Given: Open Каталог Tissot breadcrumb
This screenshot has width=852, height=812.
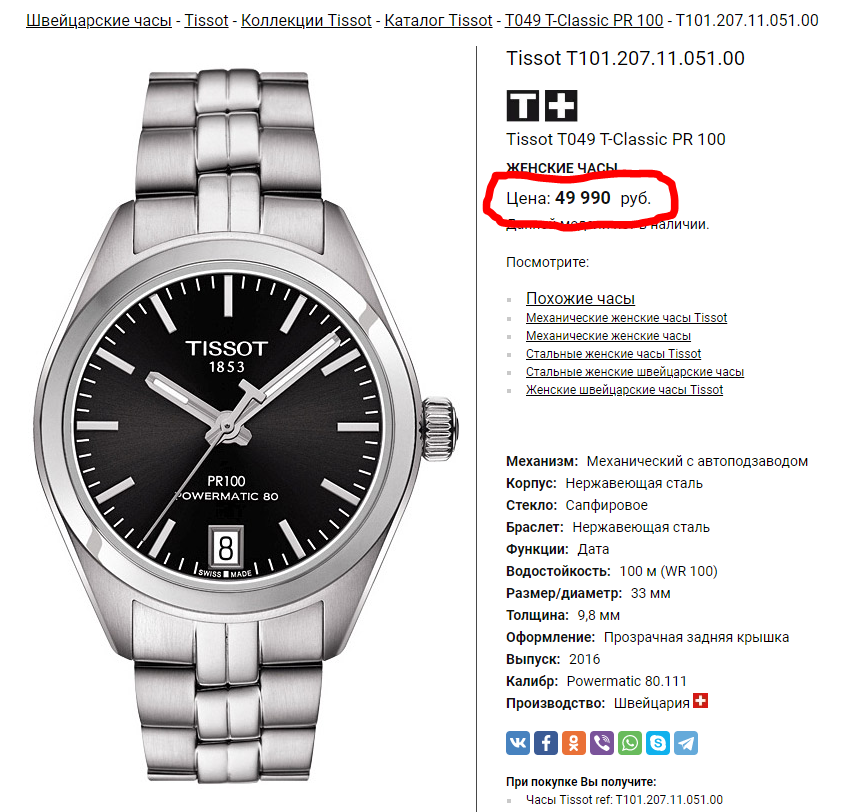Looking at the screenshot, I should [x=438, y=21].
